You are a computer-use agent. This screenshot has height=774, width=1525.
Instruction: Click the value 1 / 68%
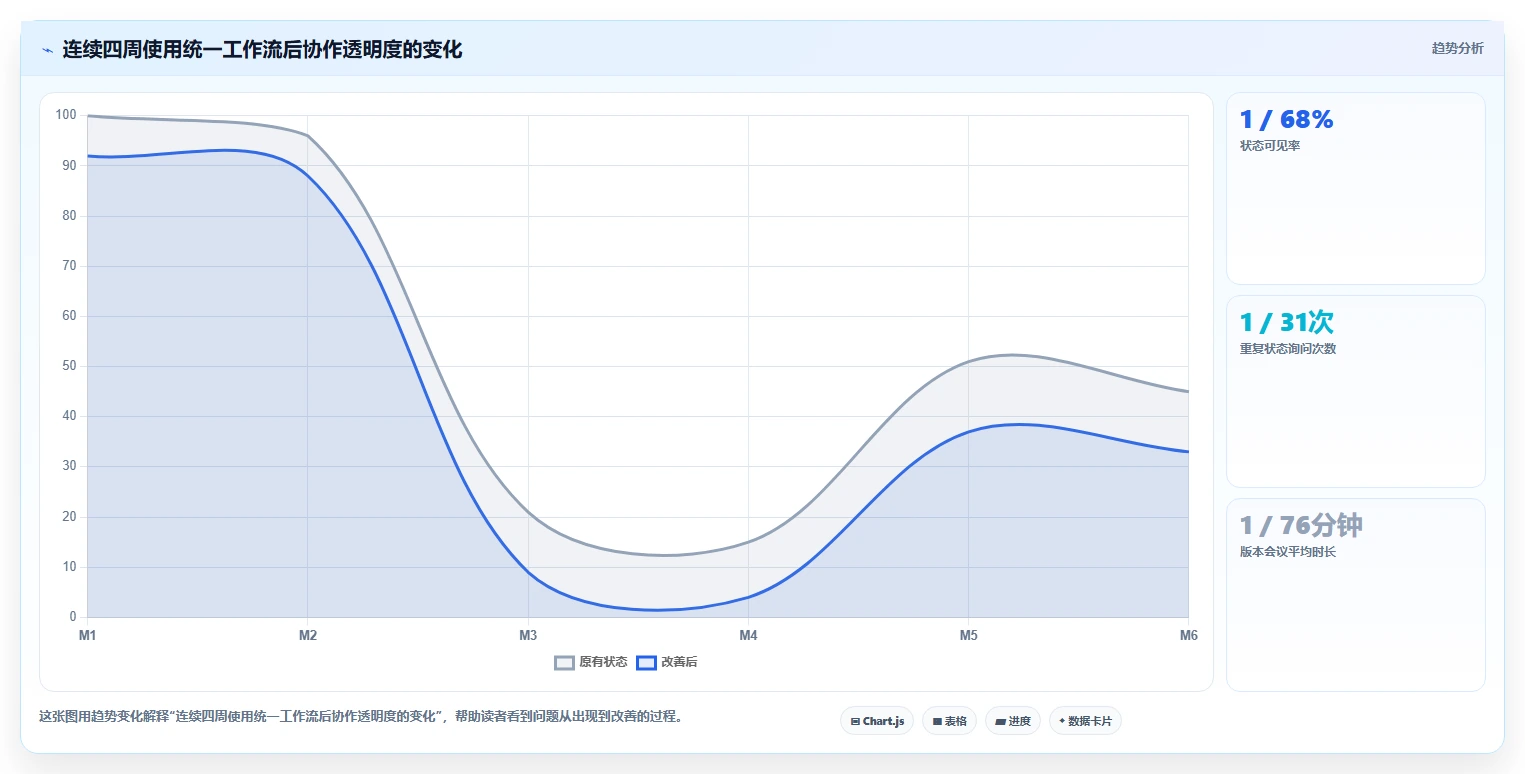point(1286,120)
